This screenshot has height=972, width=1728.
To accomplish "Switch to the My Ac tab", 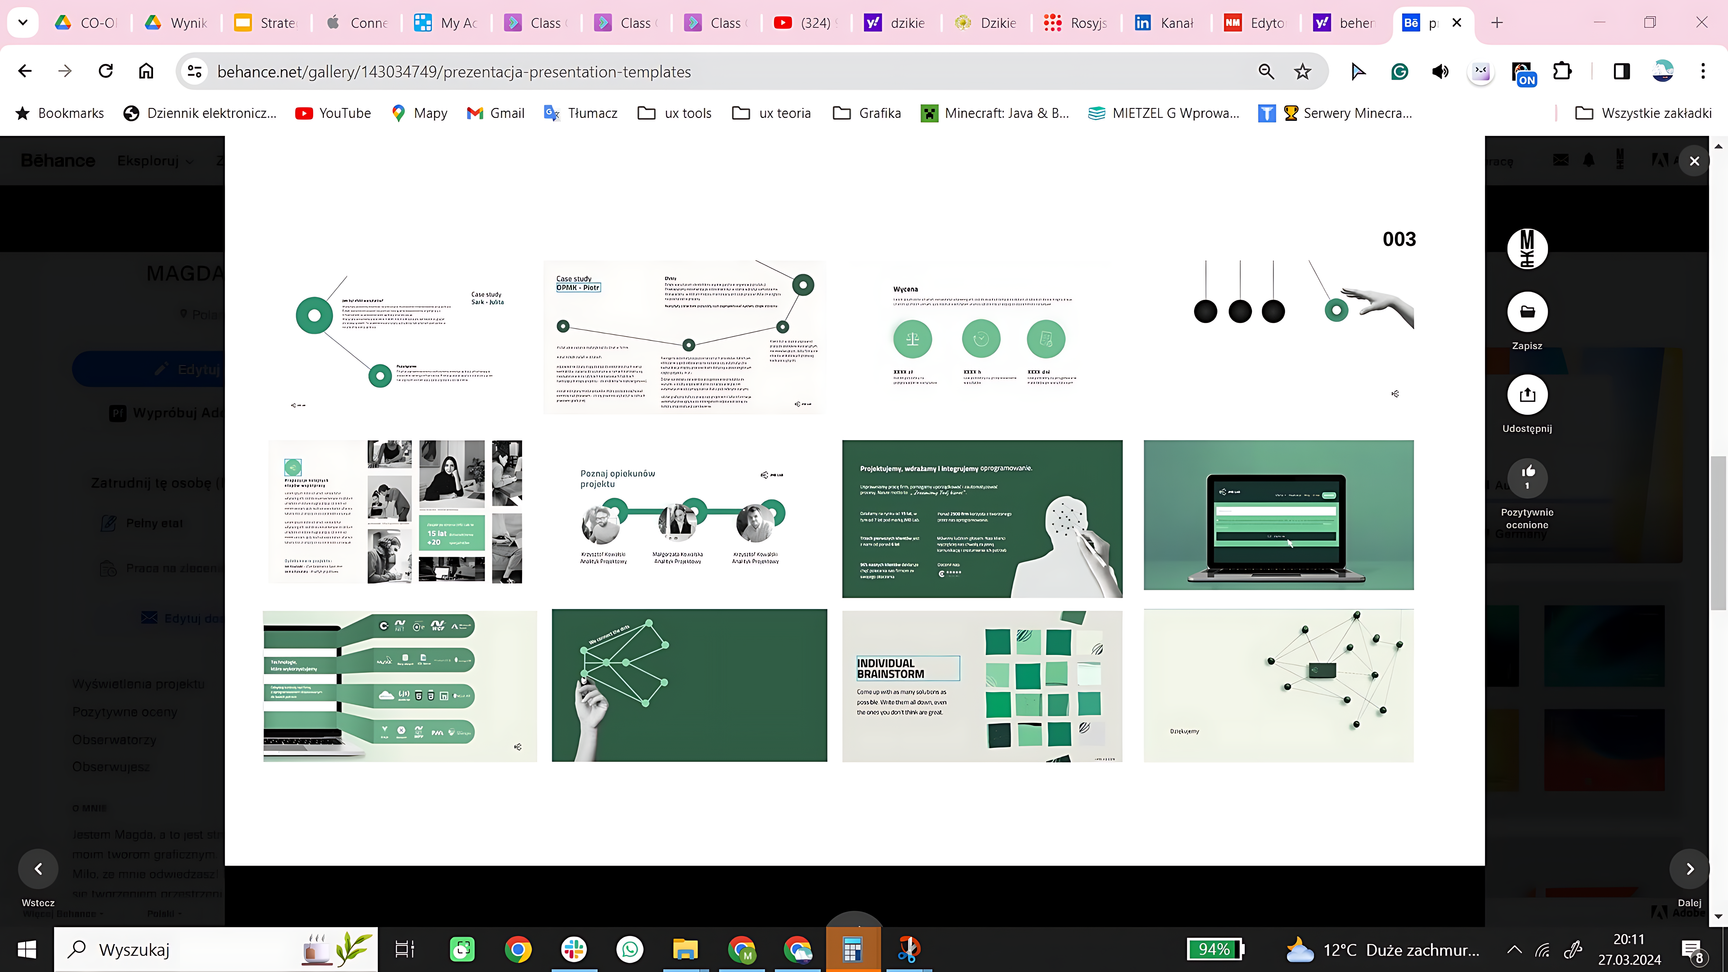I will [446, 22].
